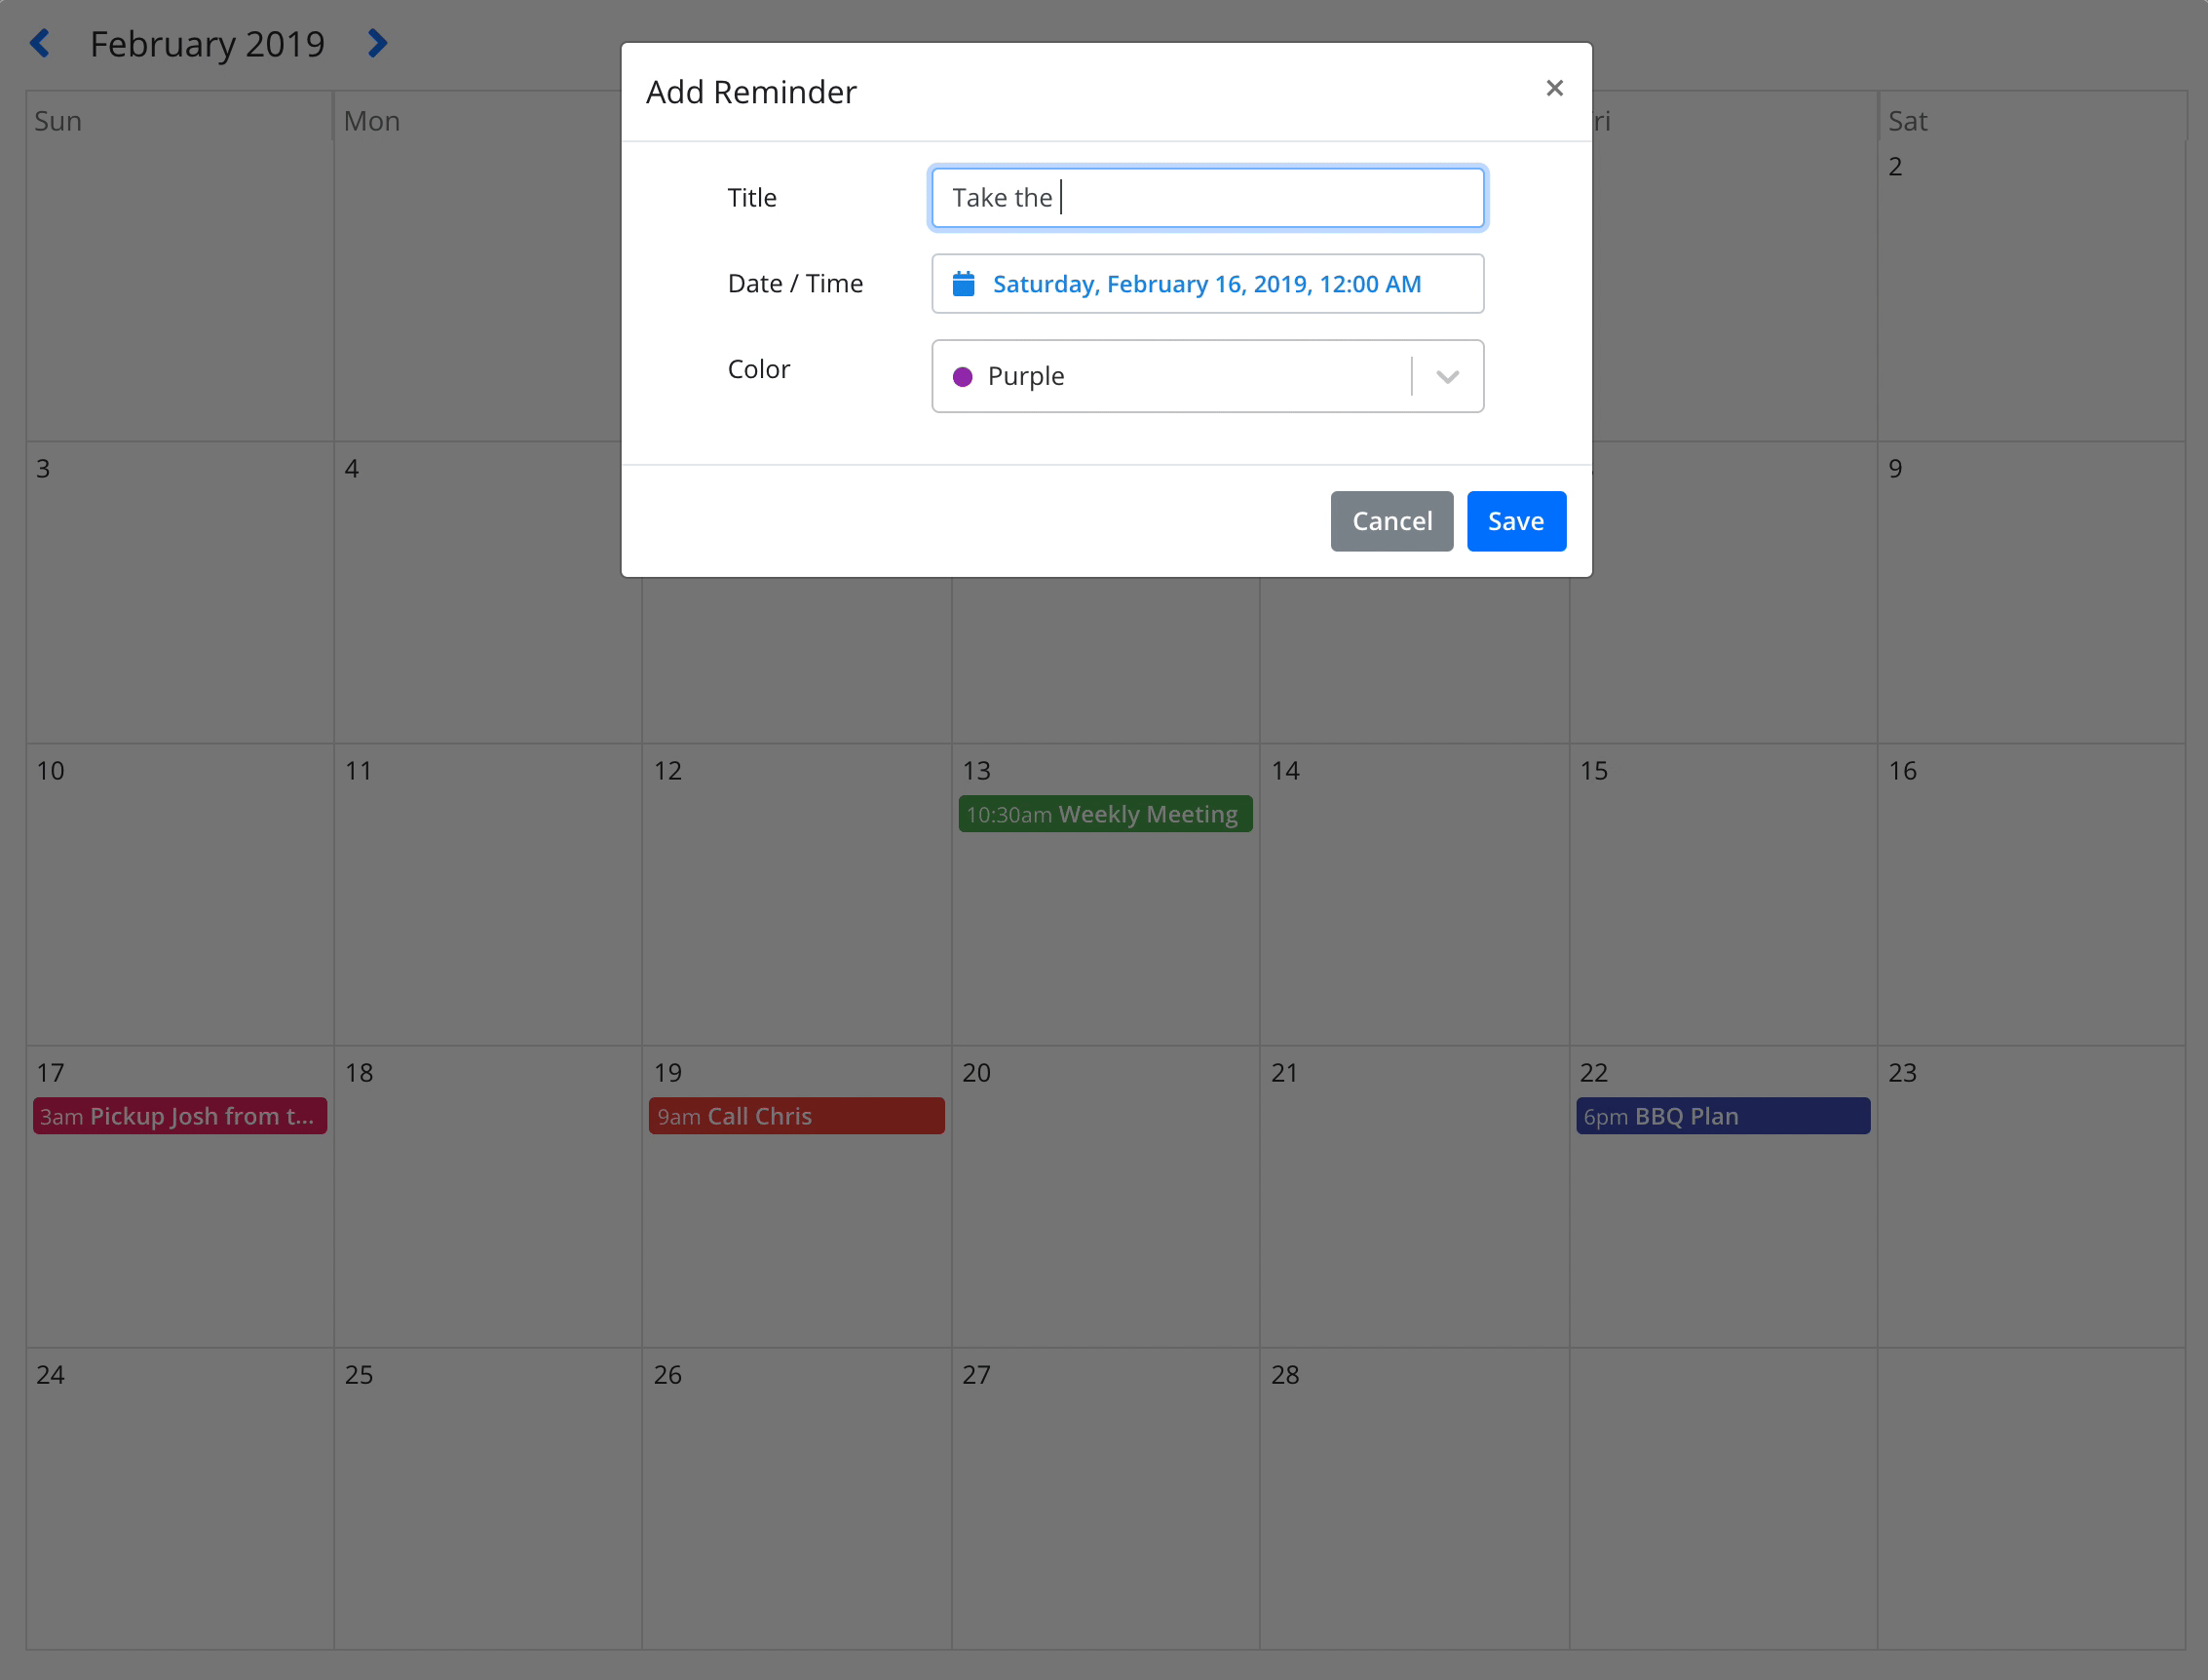
Task: Click the 10:30am Weekly Meeting event icon
Action: 1103,814
